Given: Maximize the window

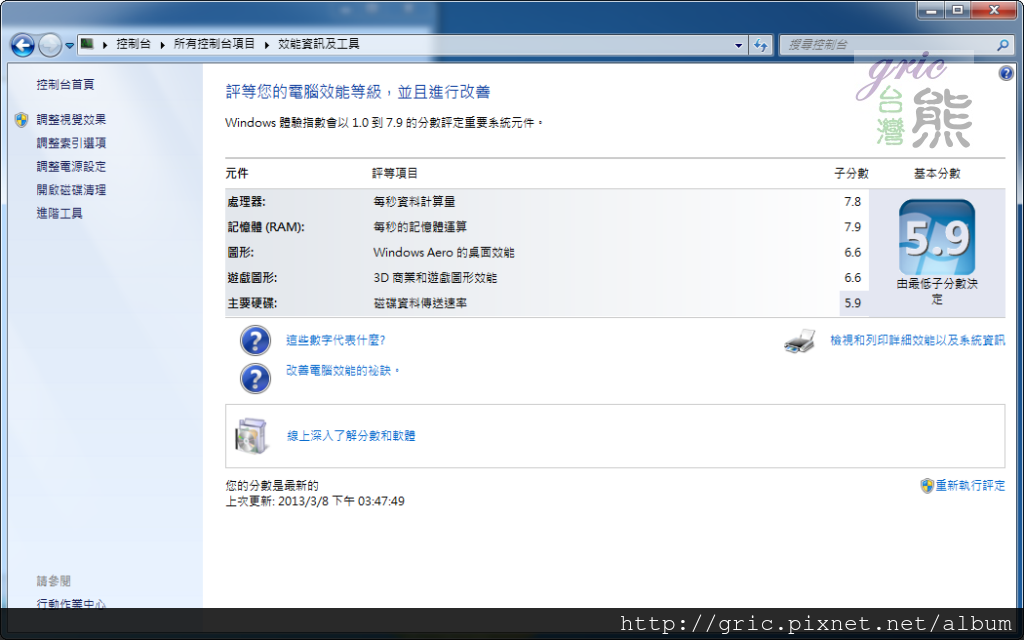Looking at the screenshot, I should click(957, 10).
